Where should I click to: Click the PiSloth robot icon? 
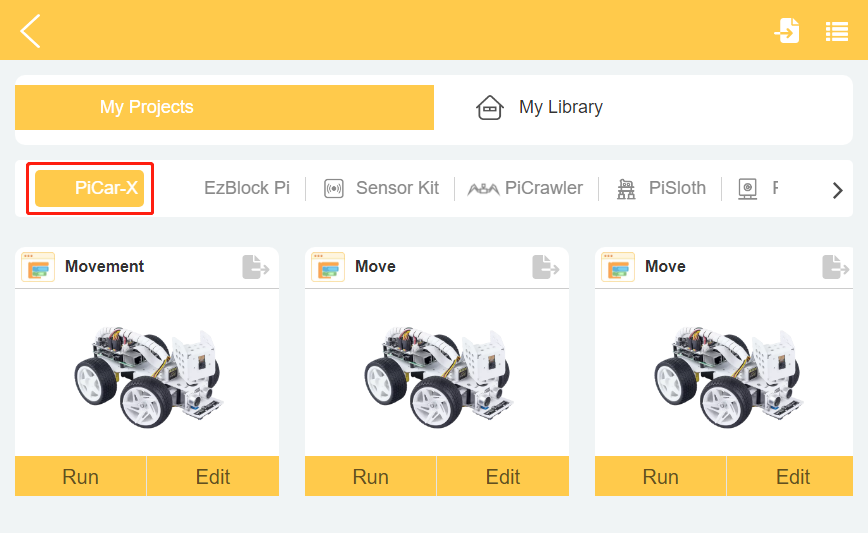pos(626,189)
